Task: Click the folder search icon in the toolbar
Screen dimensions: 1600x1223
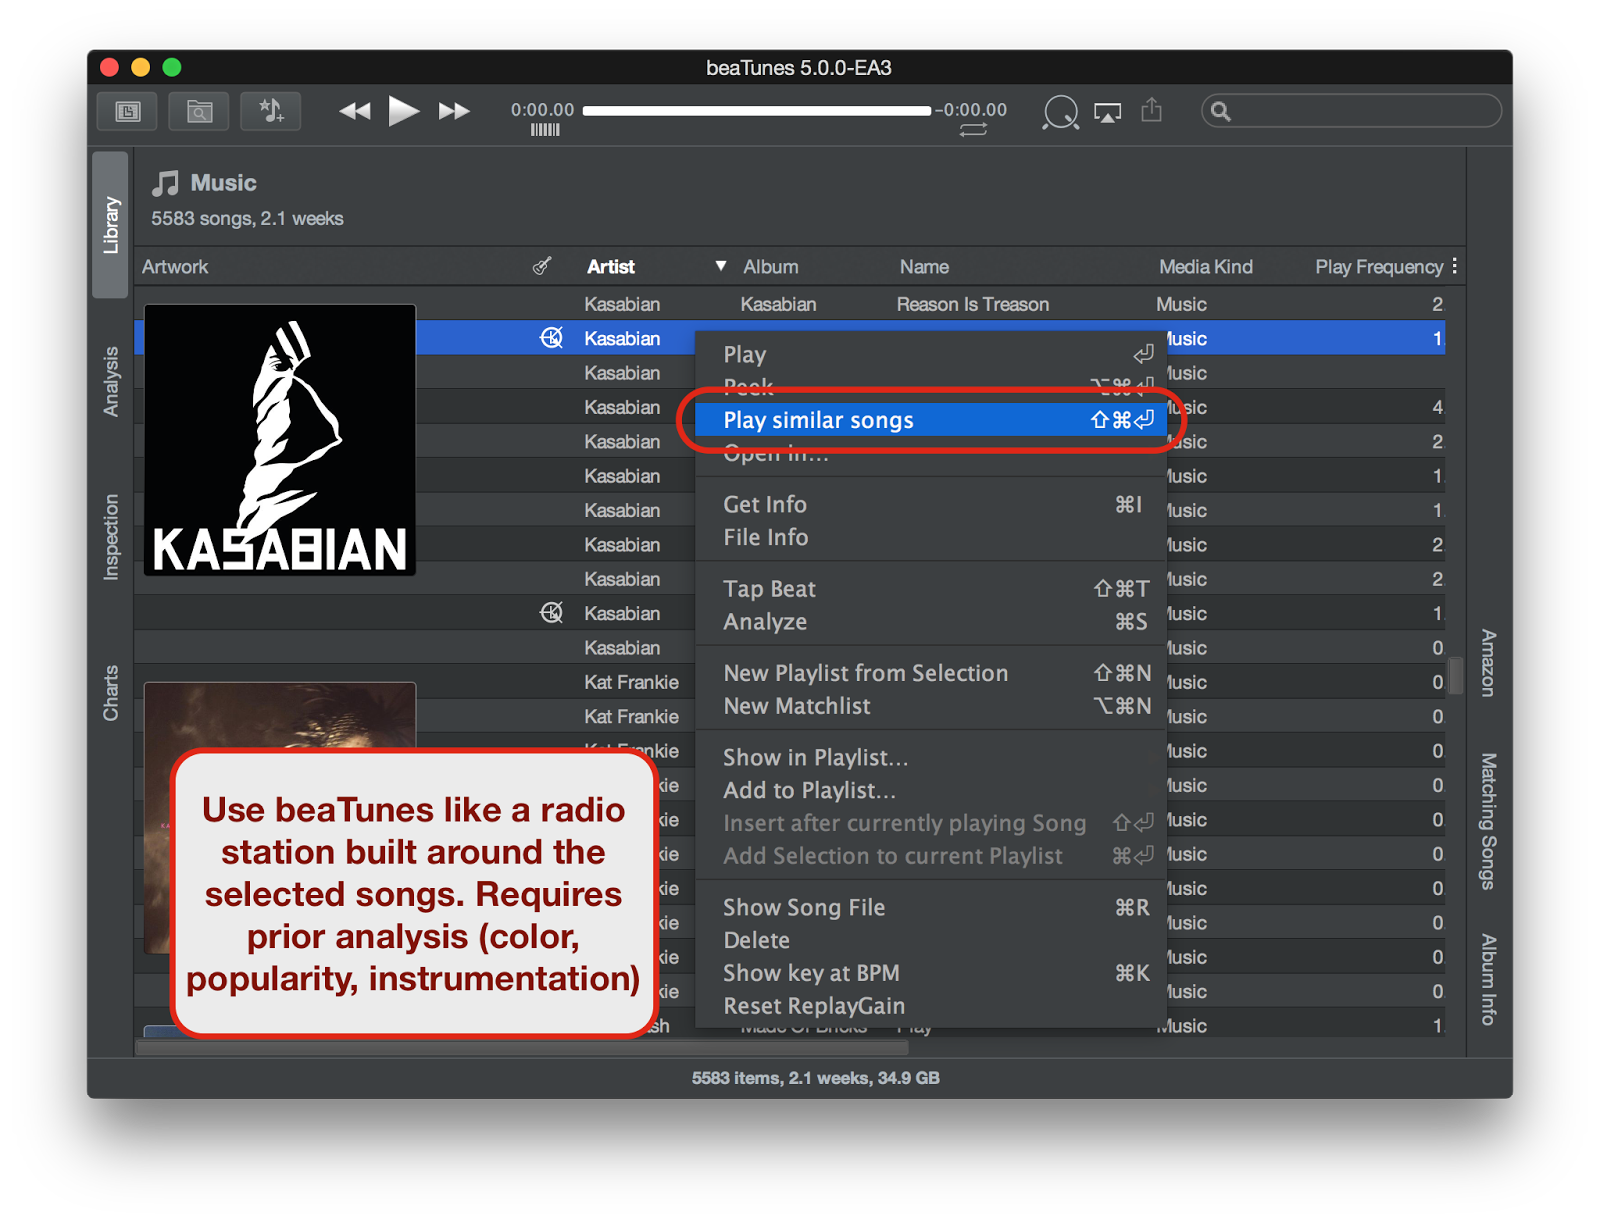Action: click(199, 111)
